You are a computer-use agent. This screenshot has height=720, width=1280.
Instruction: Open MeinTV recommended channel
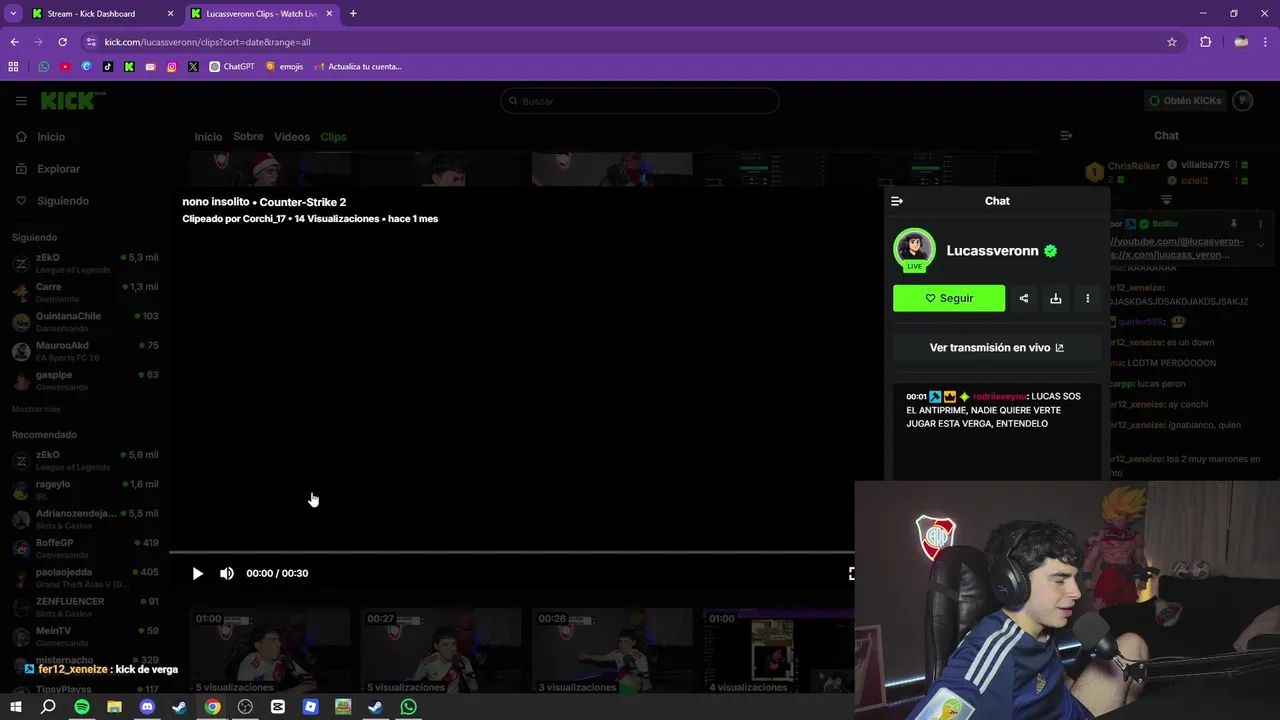[85, 636]
